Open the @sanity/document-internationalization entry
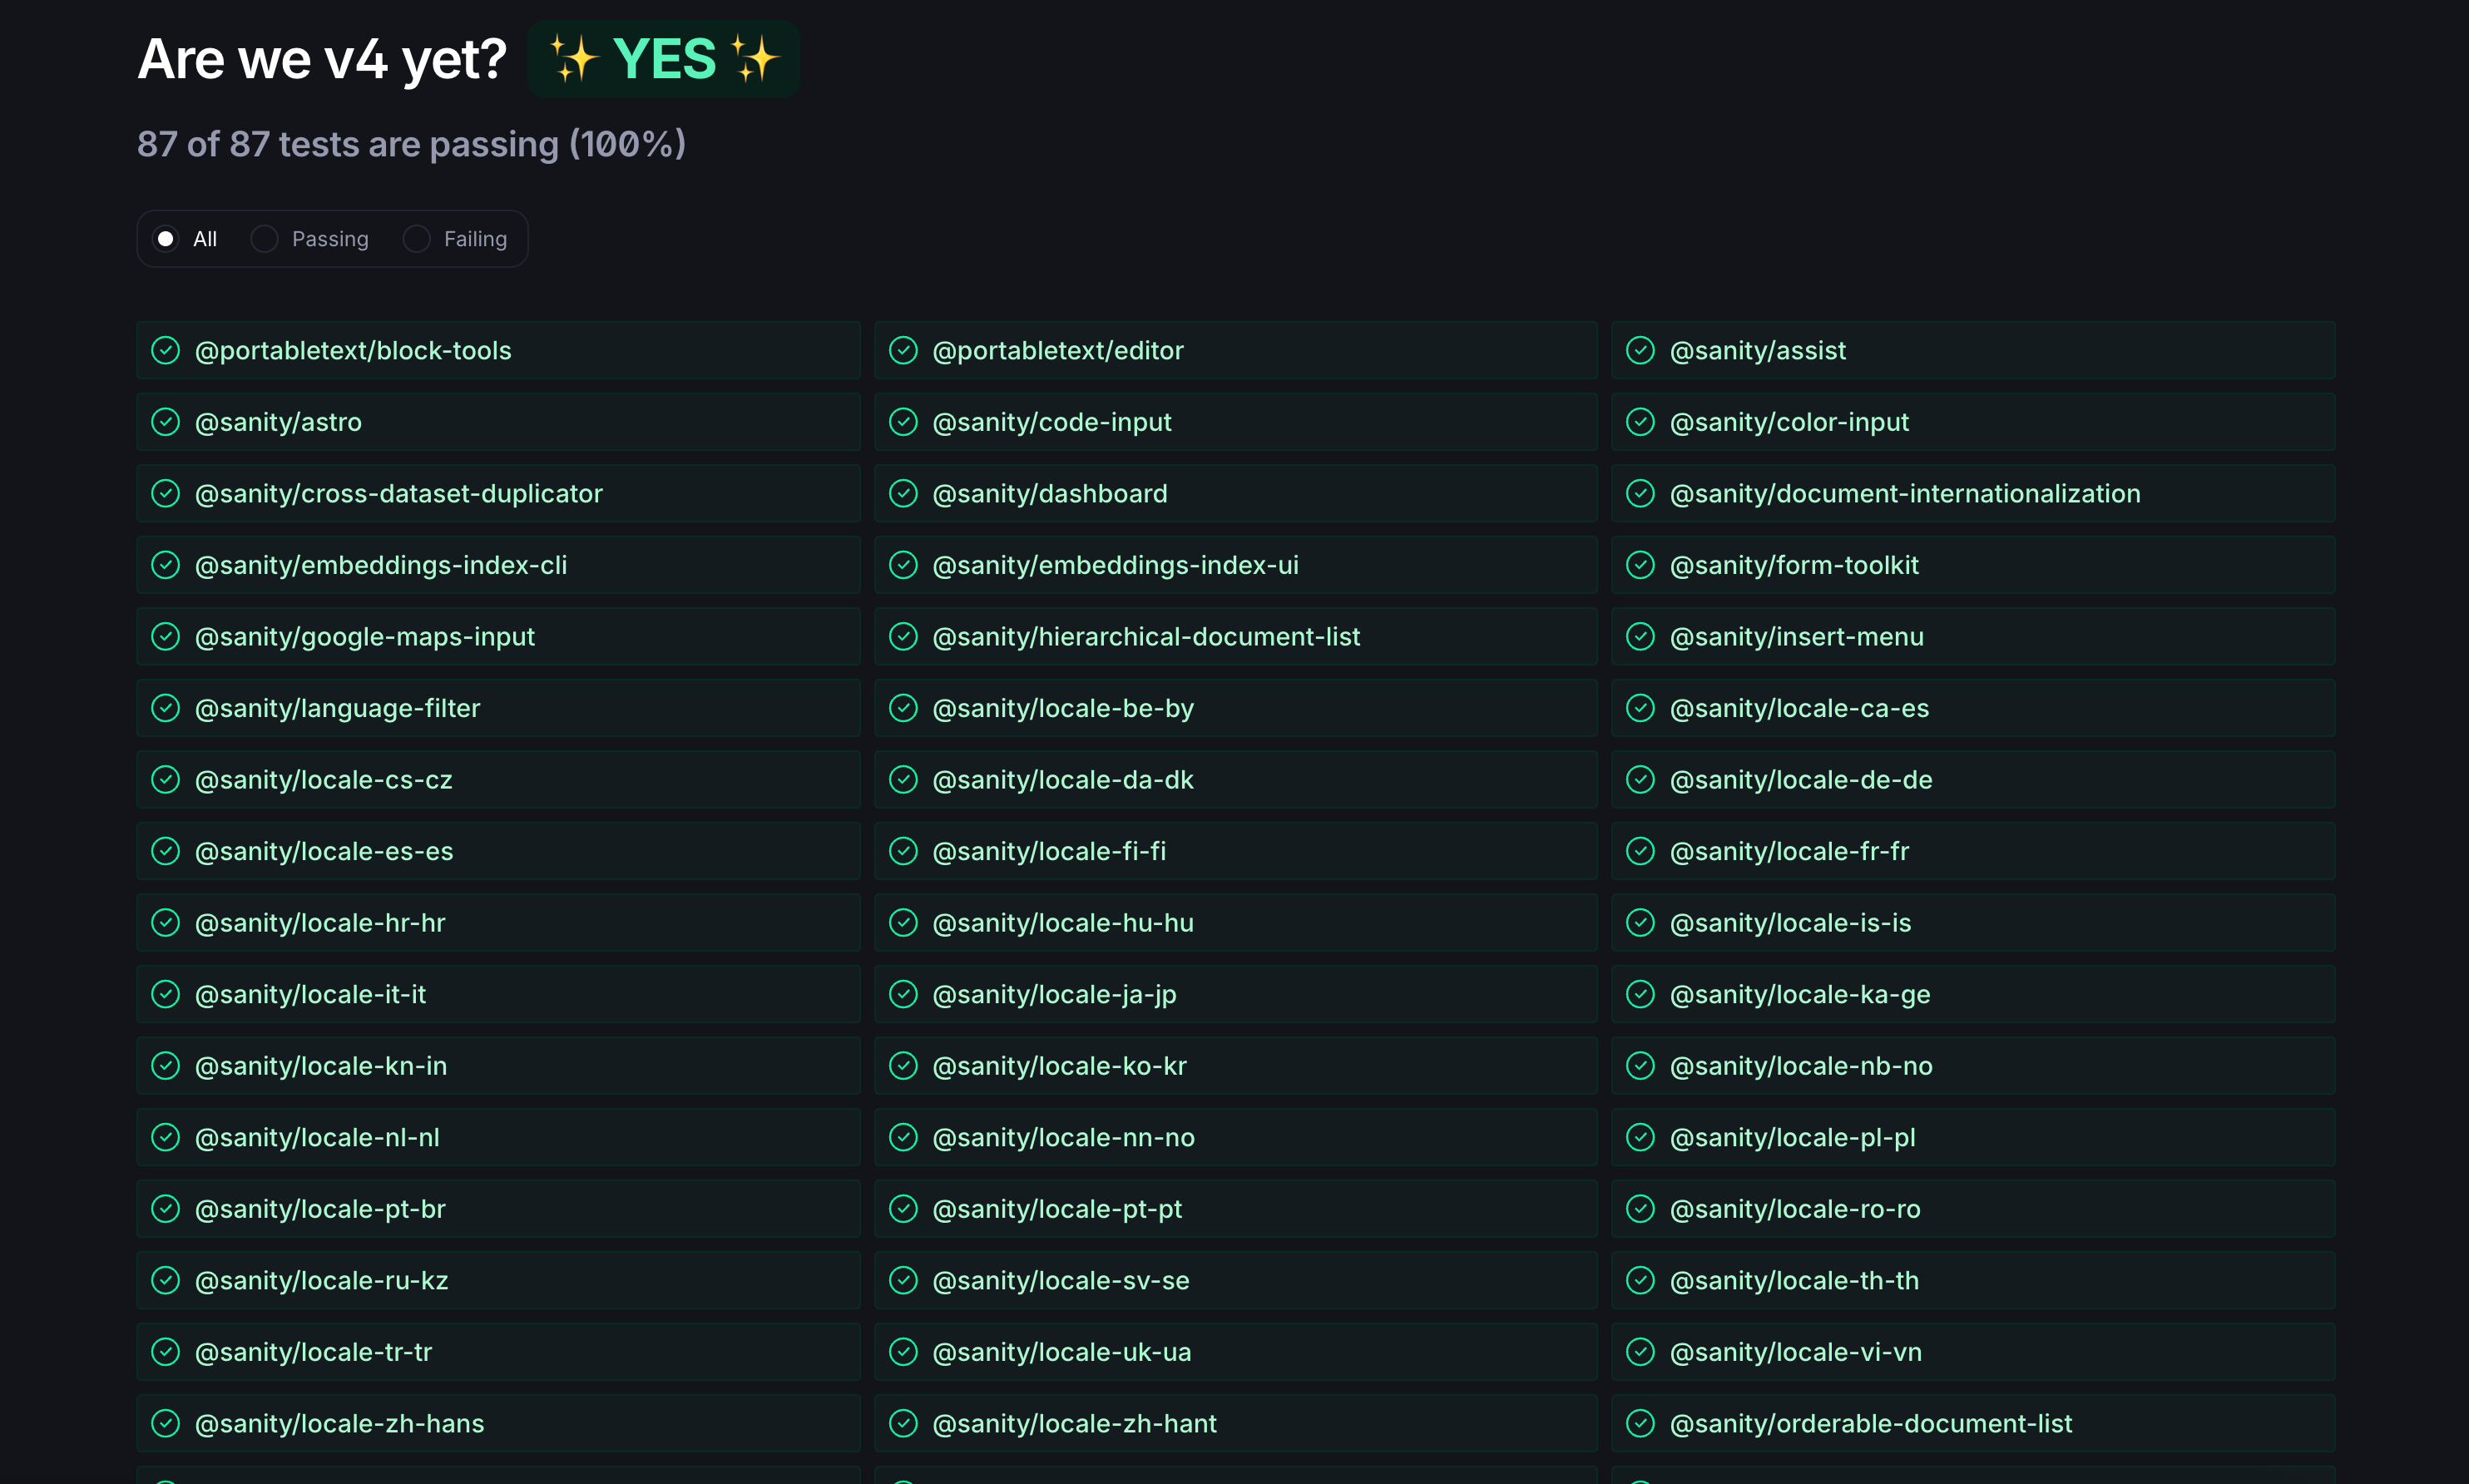Screen dimensions: 2469x1484 click(x=1904, y=493)
